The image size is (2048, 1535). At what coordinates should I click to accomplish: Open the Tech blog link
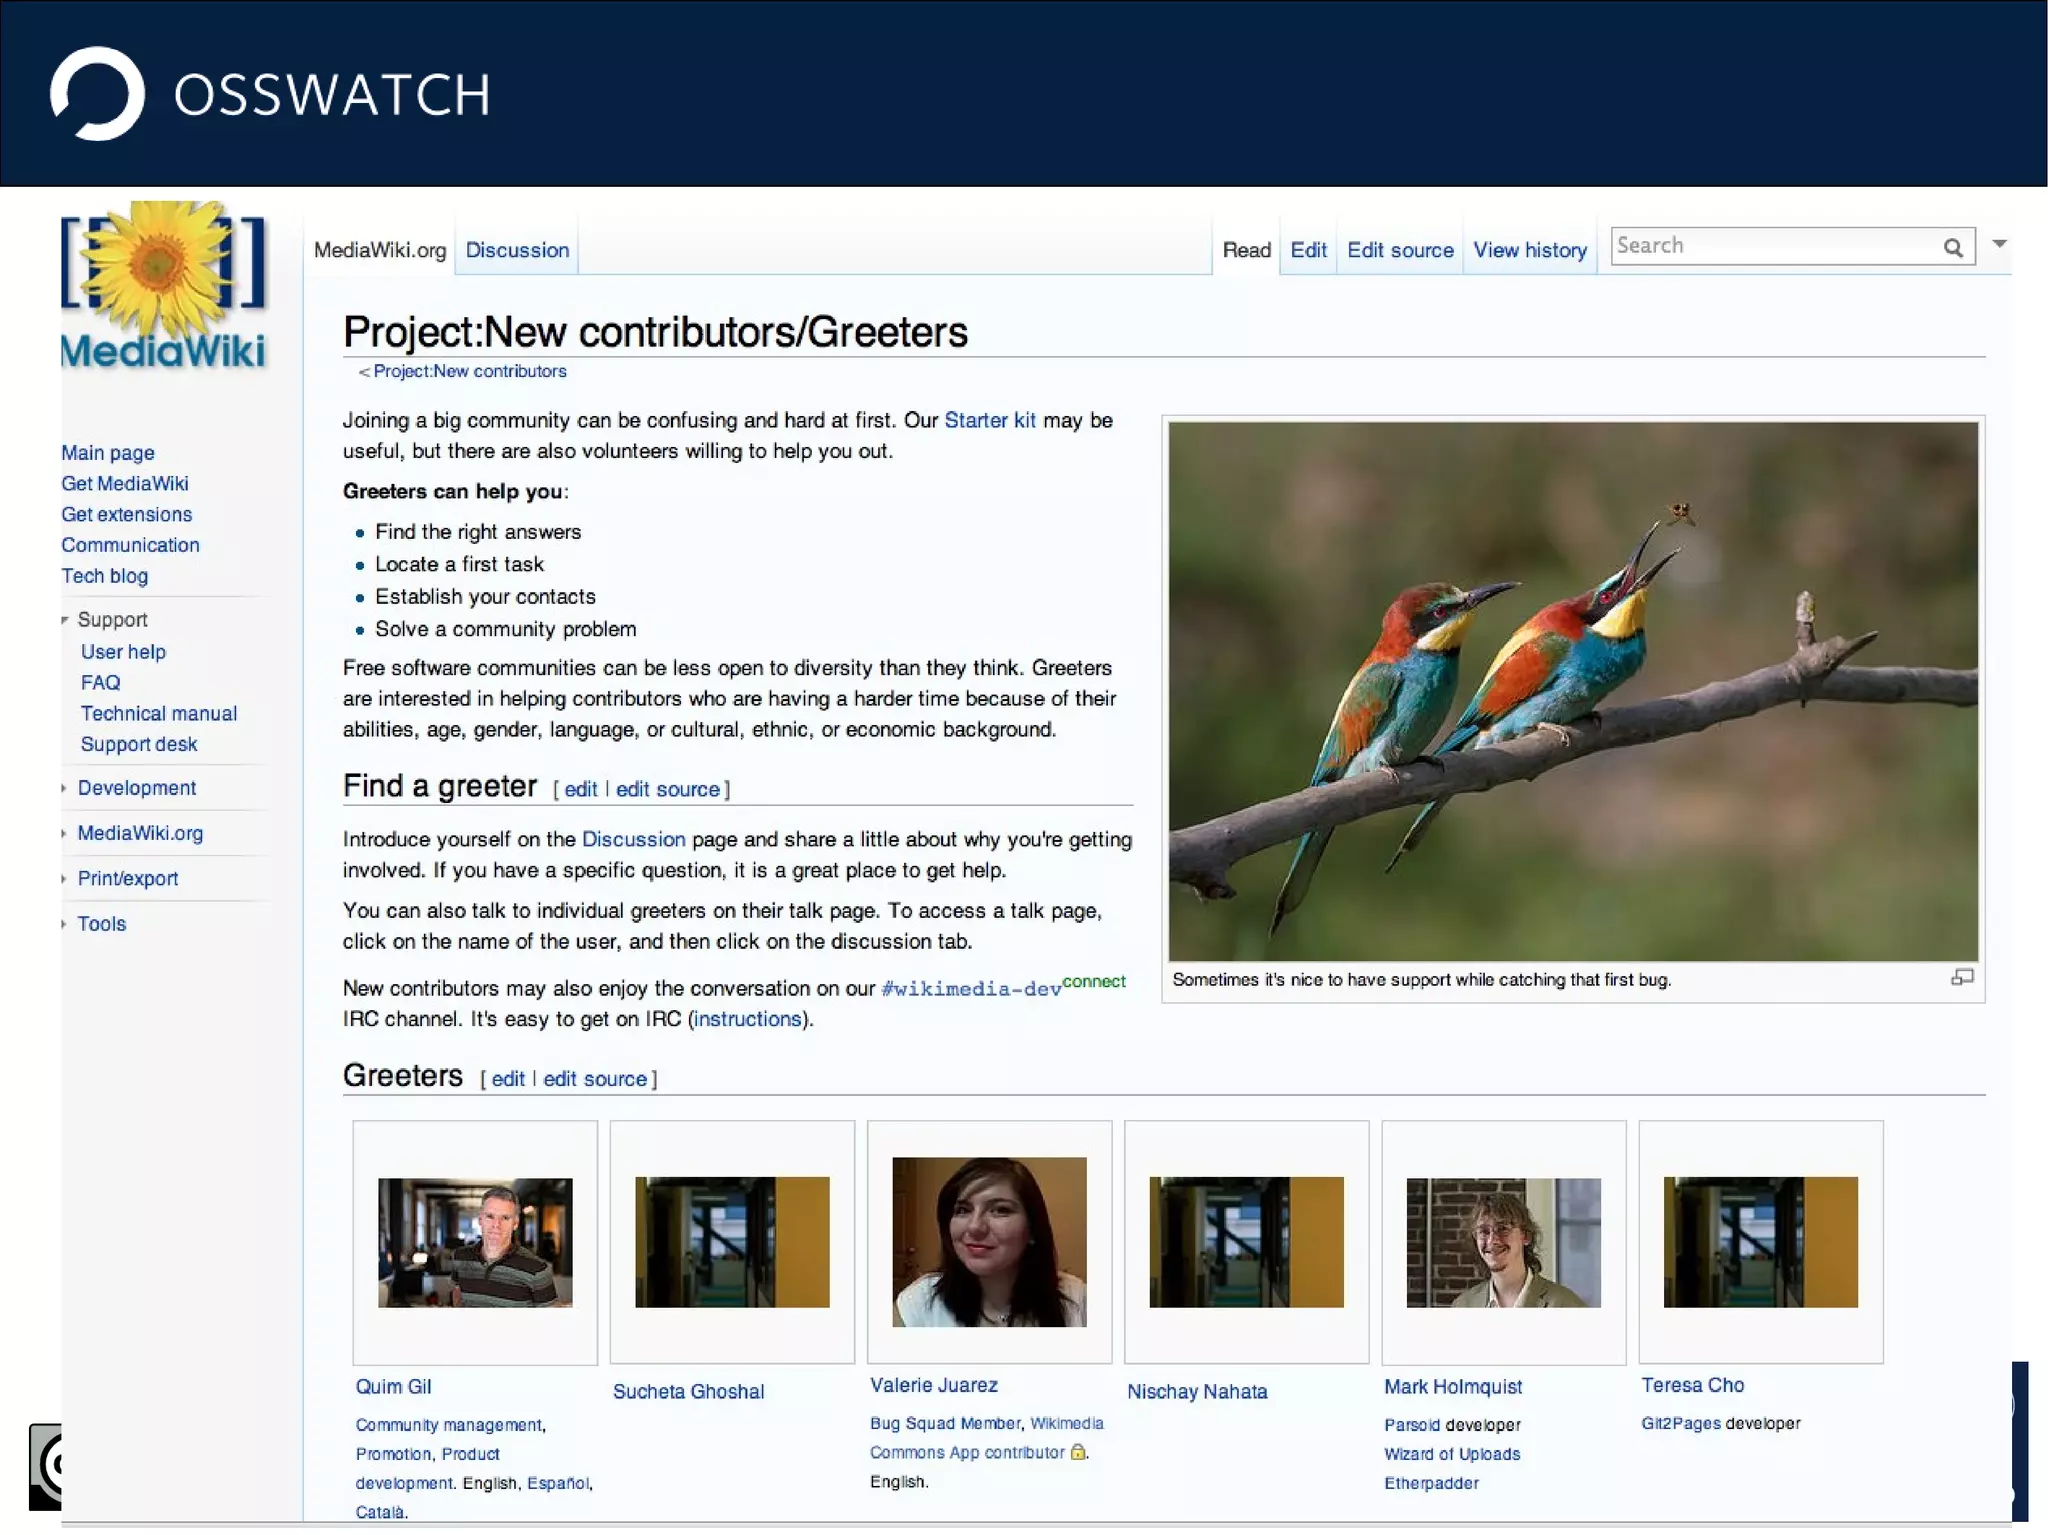105,577
